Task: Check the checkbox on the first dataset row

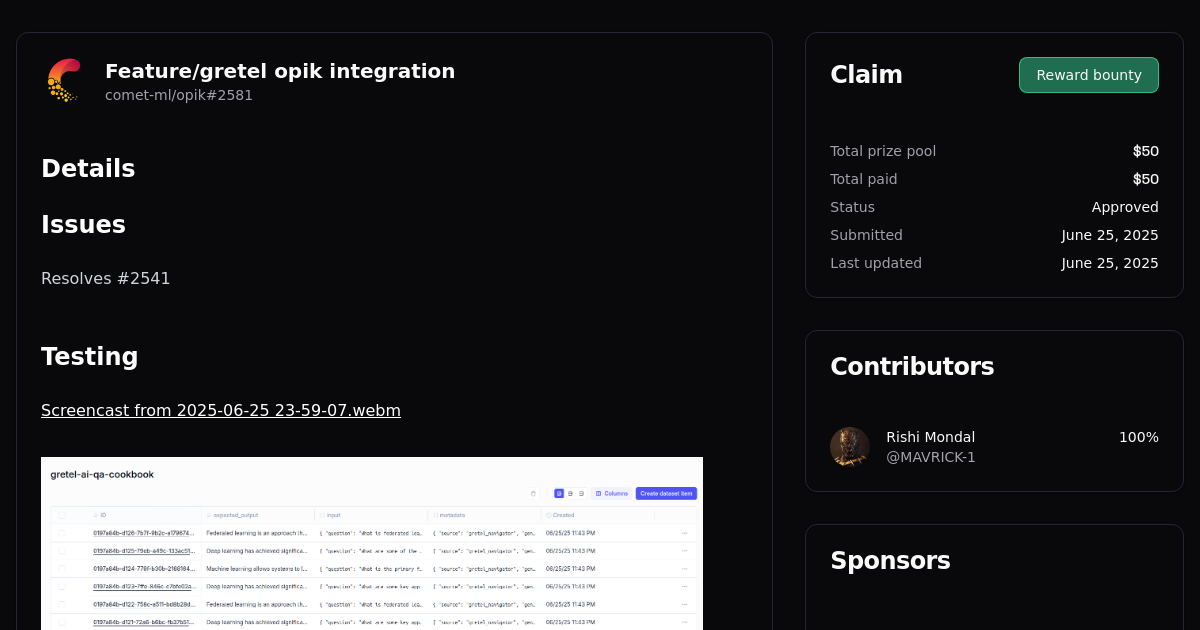Action: pos(63,532)
